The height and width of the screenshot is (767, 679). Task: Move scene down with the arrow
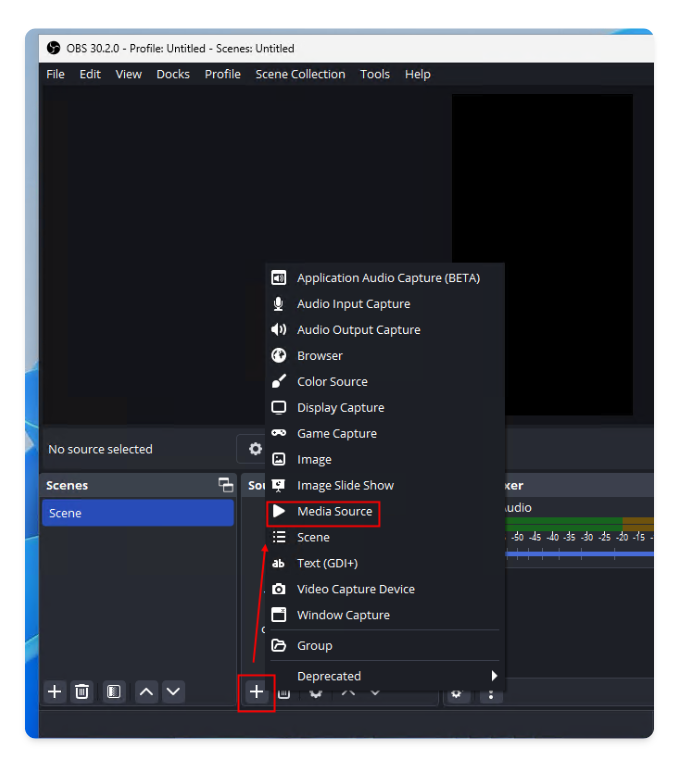(x=173, y=692)
